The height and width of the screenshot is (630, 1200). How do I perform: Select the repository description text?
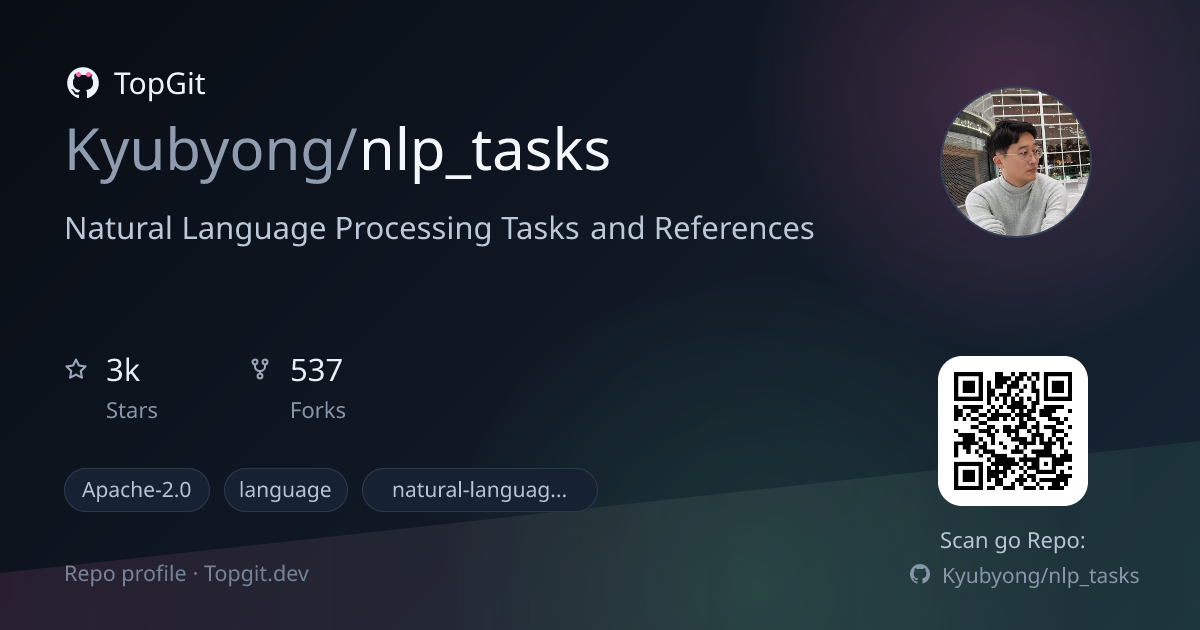(x=439, y=228)
